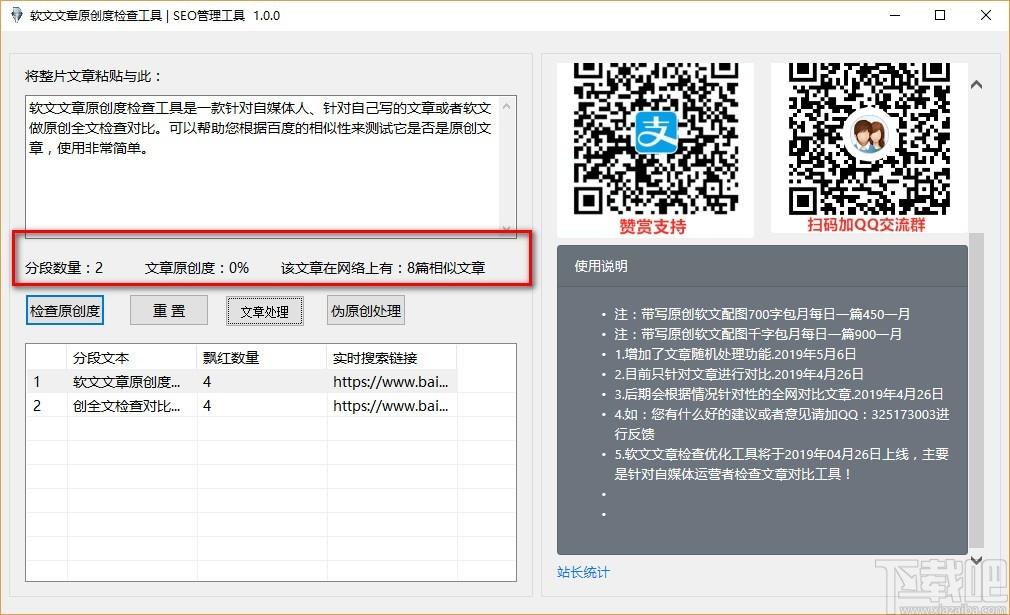
Task: Click the 飘红数量 value in row 1
Action: pos(207,381)
